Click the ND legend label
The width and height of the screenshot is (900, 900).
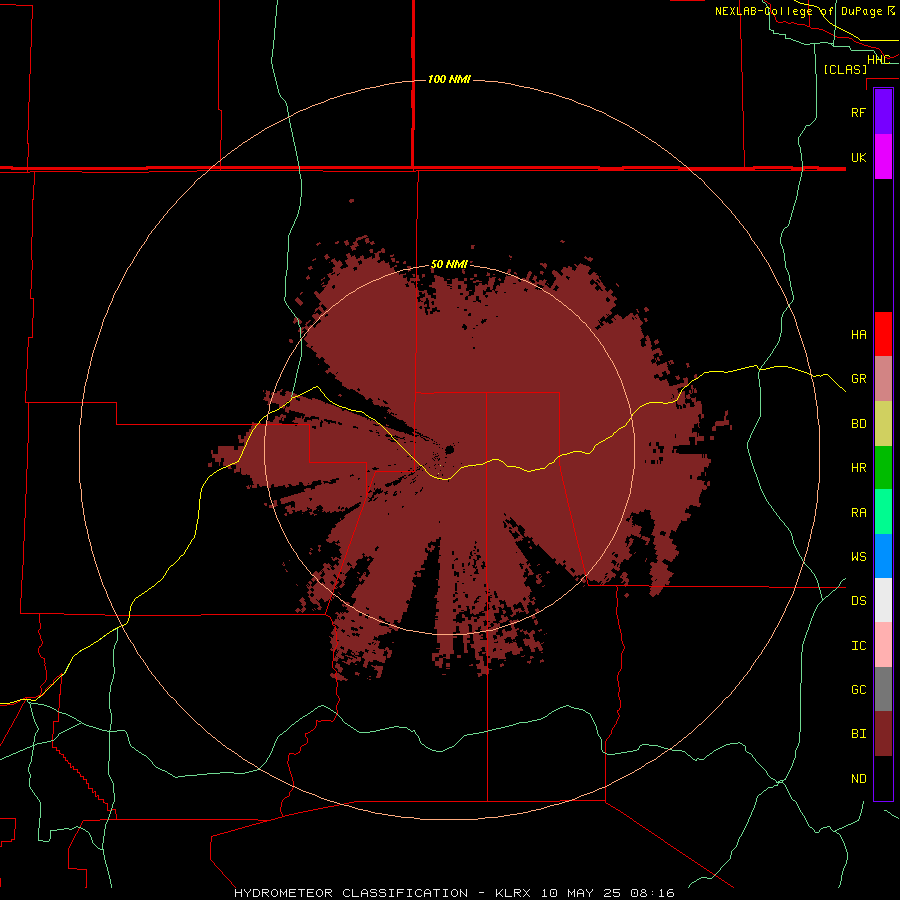[x=858, y=779]
